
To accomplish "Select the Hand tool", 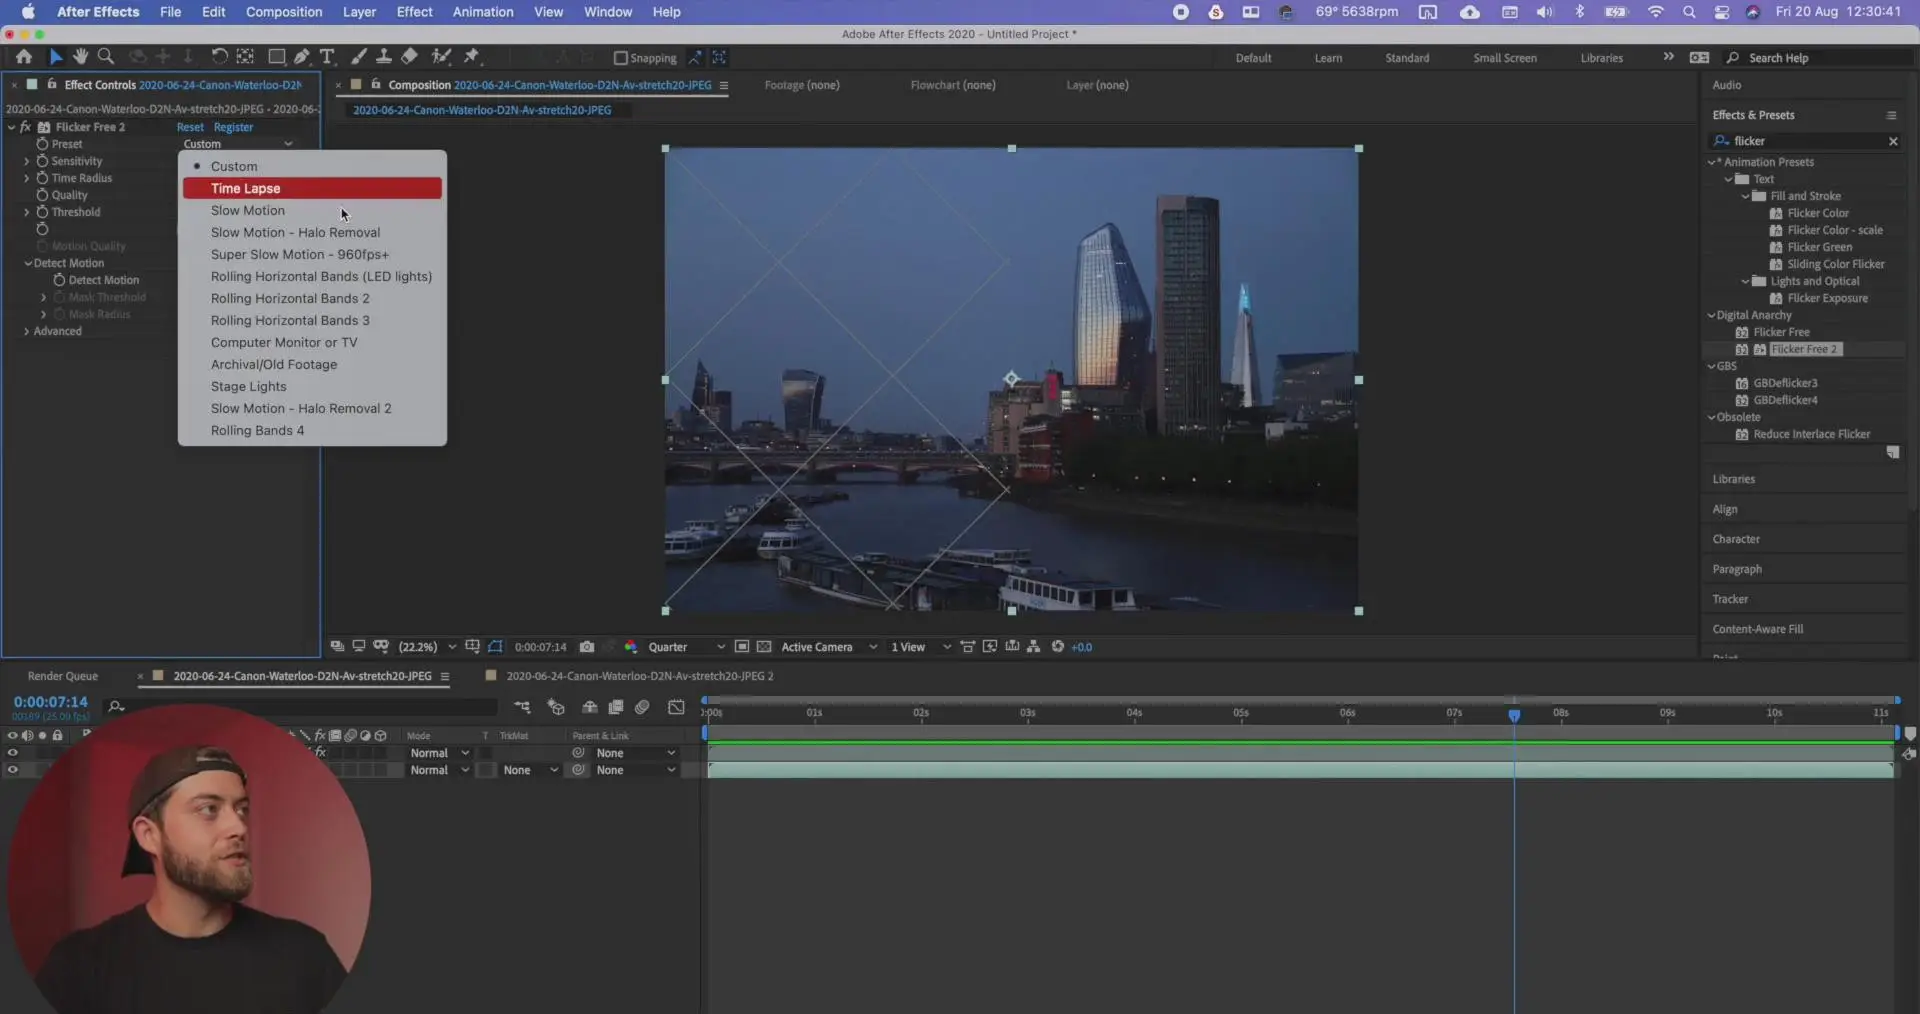I will (x=80, y=57).
